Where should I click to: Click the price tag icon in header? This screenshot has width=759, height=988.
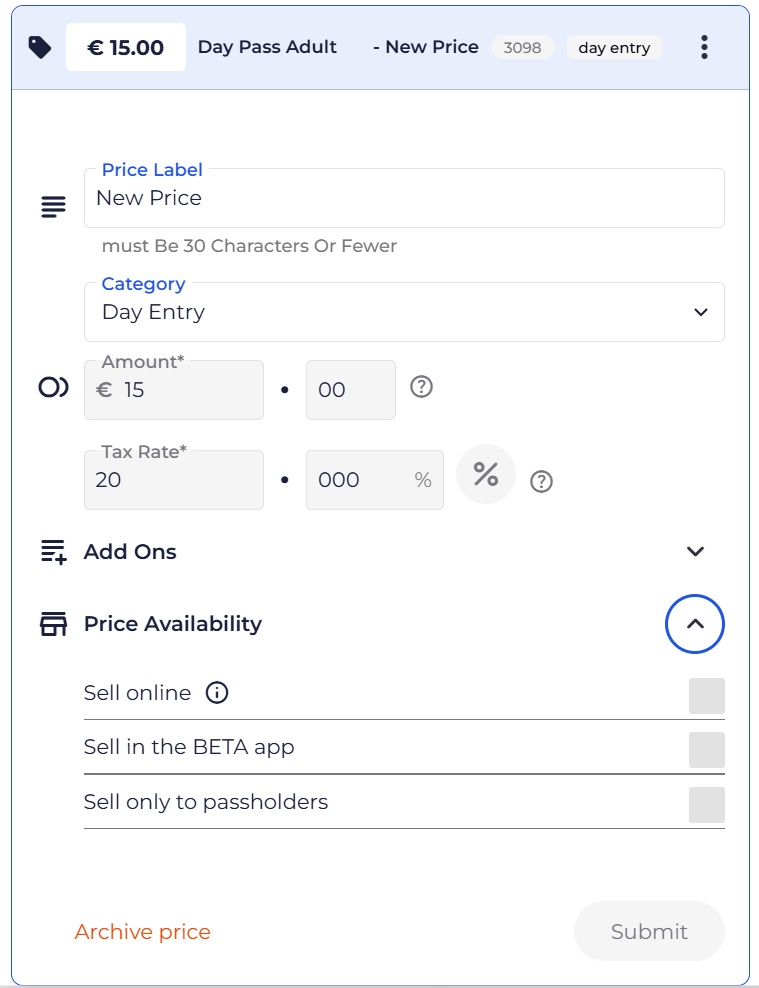(39, 47)
